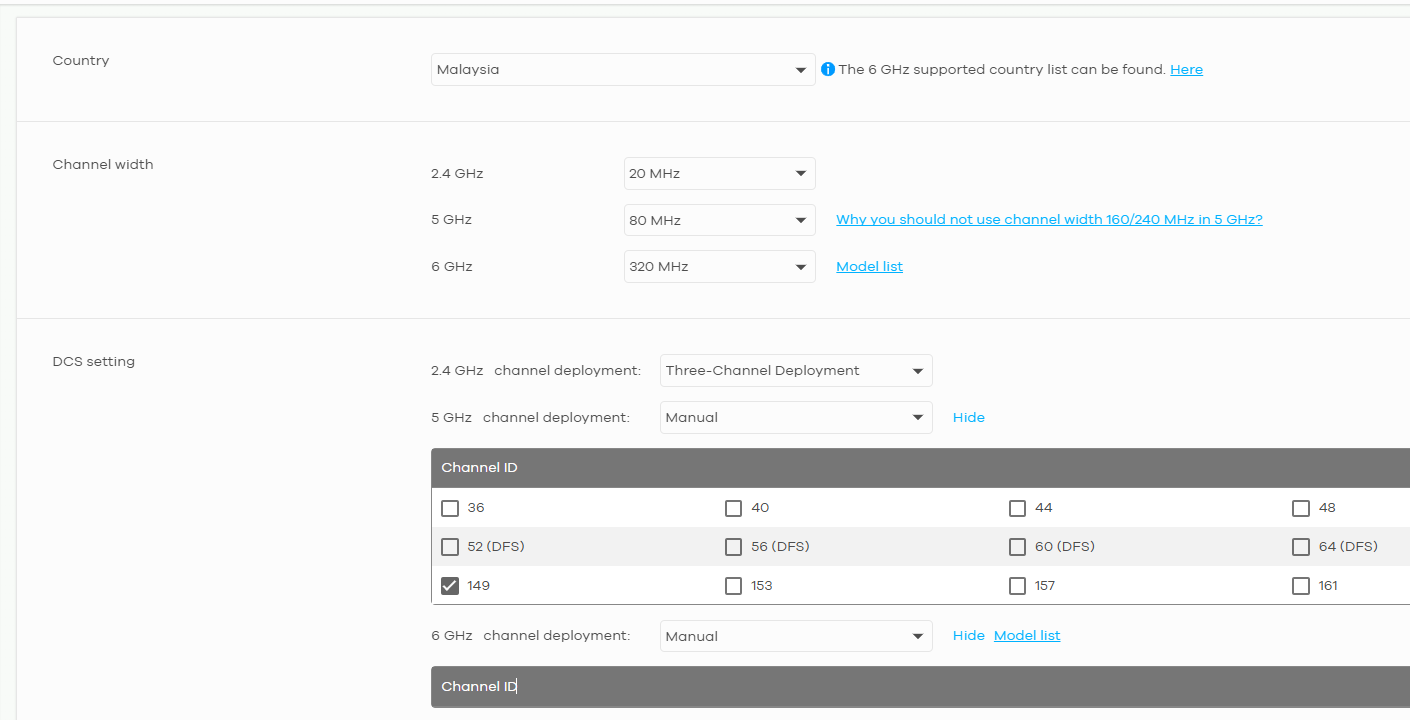The width and height of the screenshot is (1410, 720).
Task: Click '5 GHz channel deployment:' label
Action: coord(531,417)
